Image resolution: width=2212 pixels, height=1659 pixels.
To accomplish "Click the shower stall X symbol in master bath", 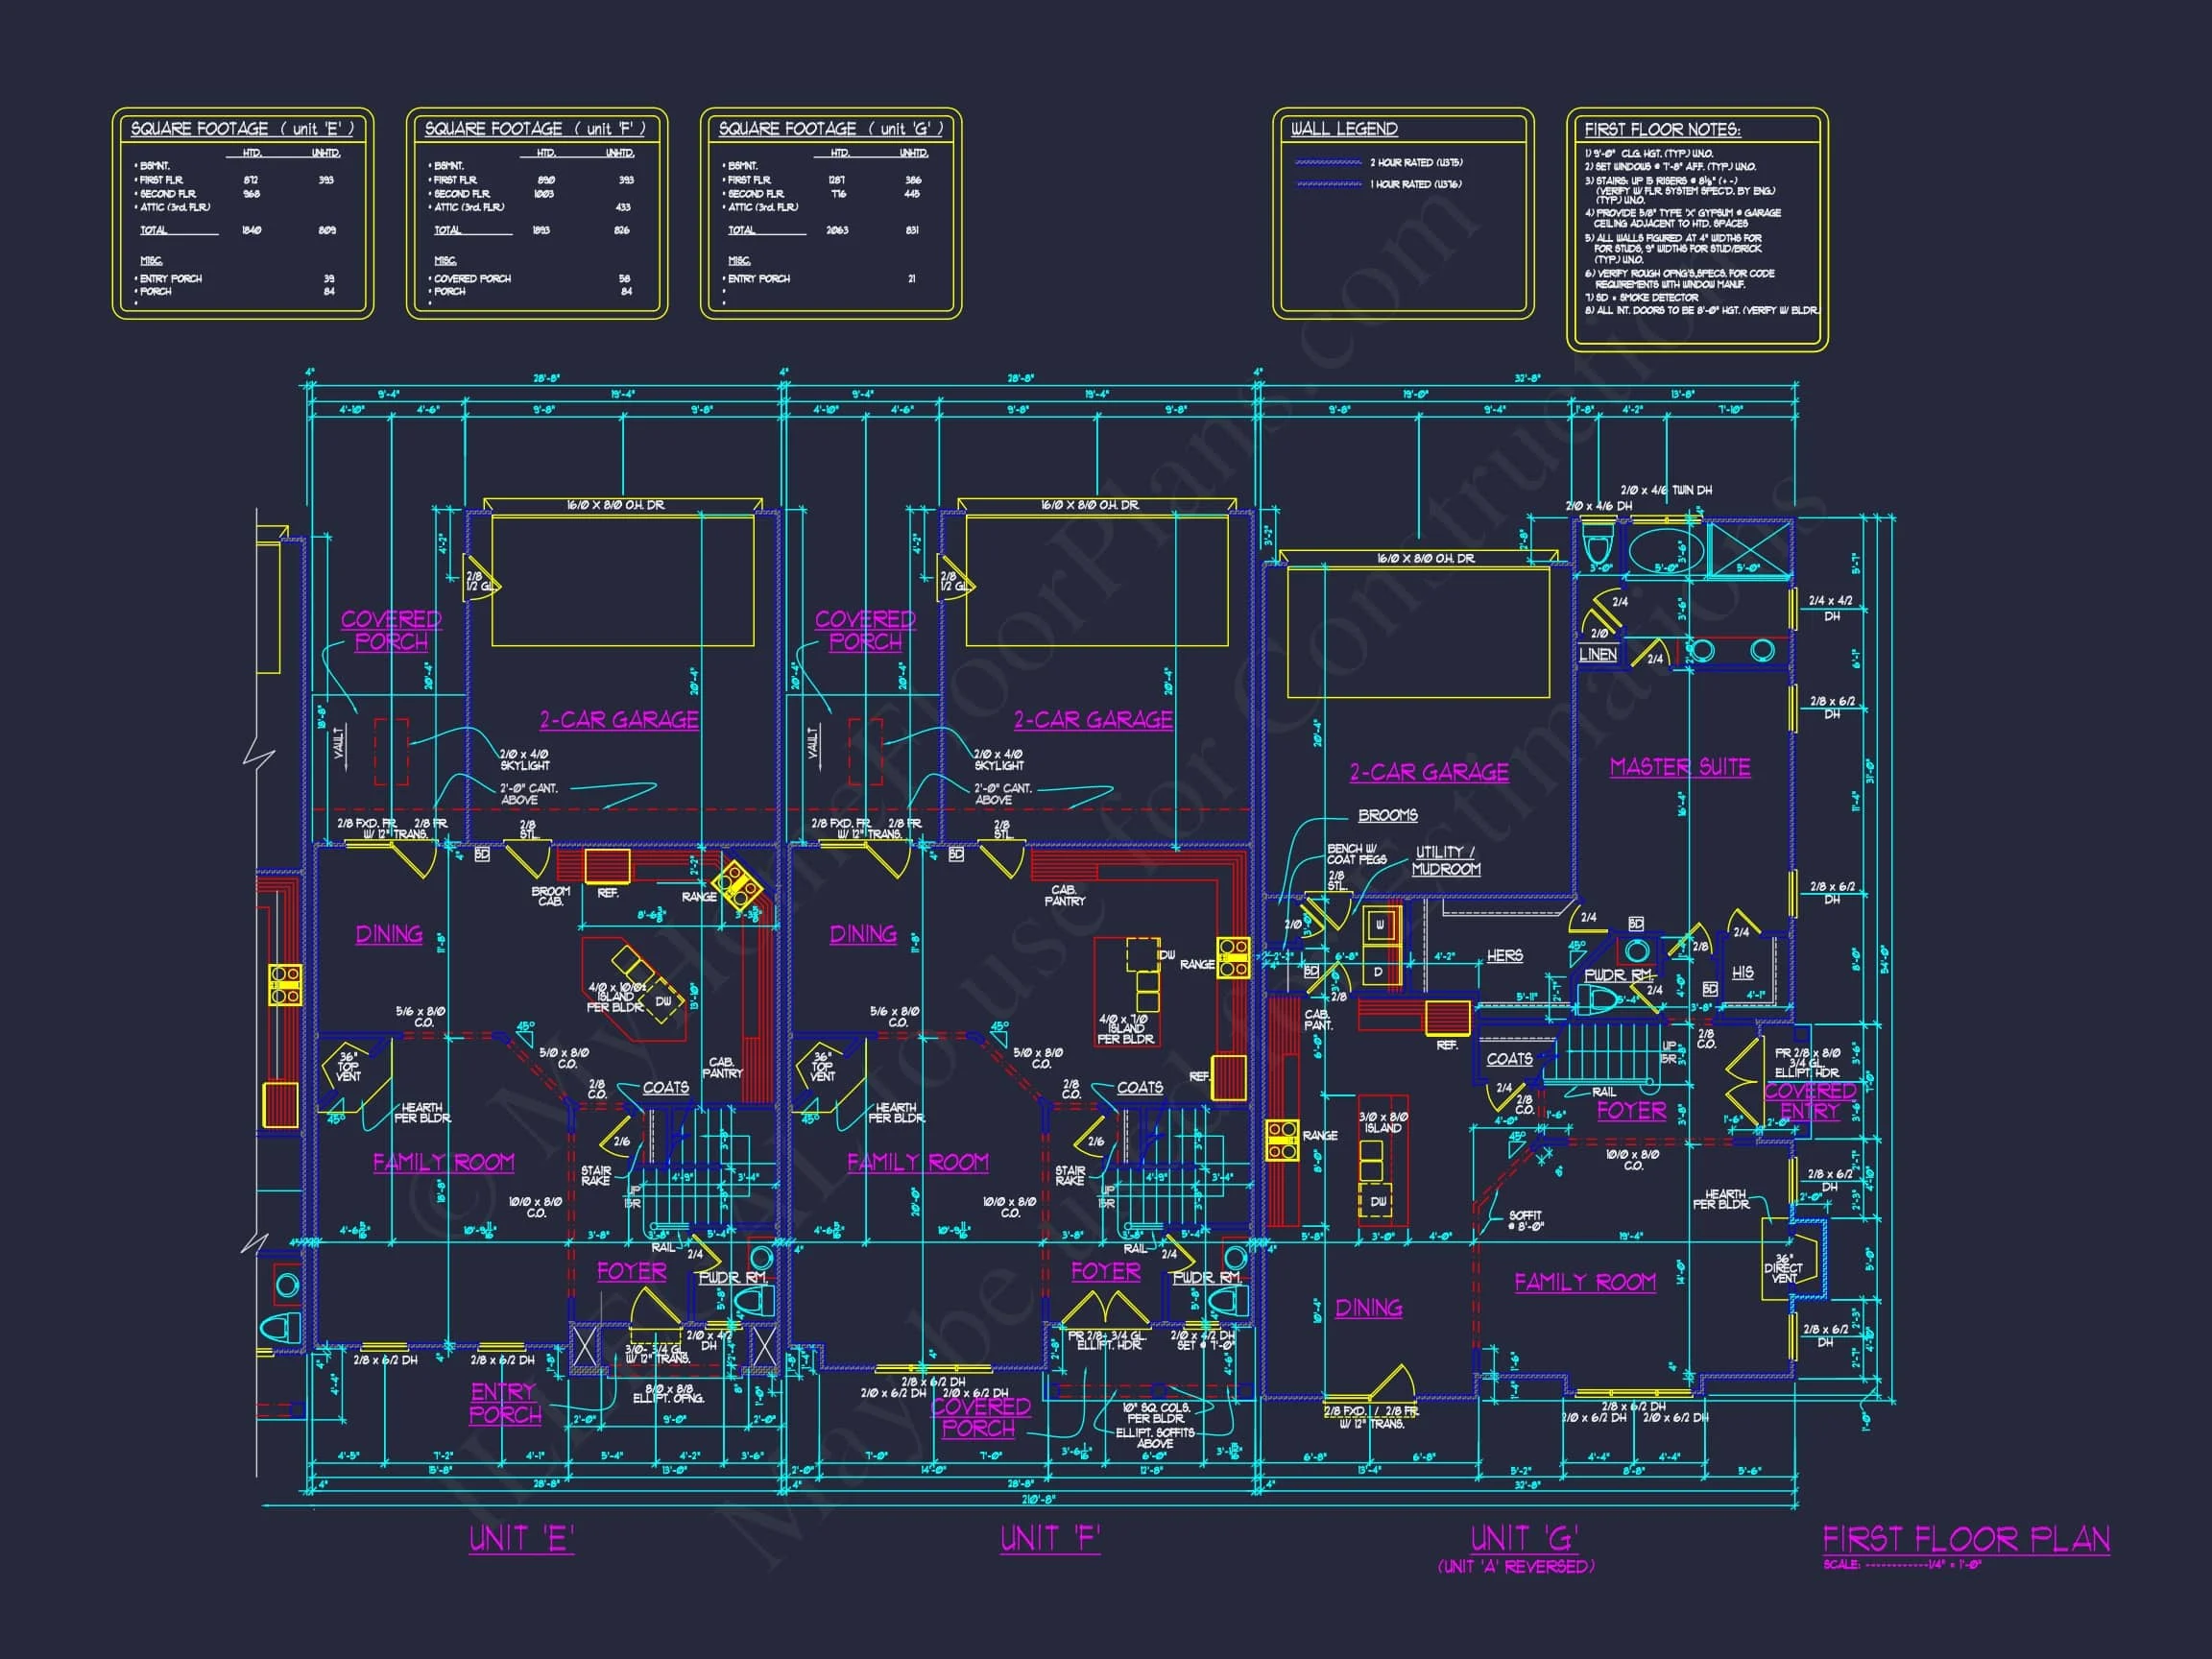I will [1749, 548].
